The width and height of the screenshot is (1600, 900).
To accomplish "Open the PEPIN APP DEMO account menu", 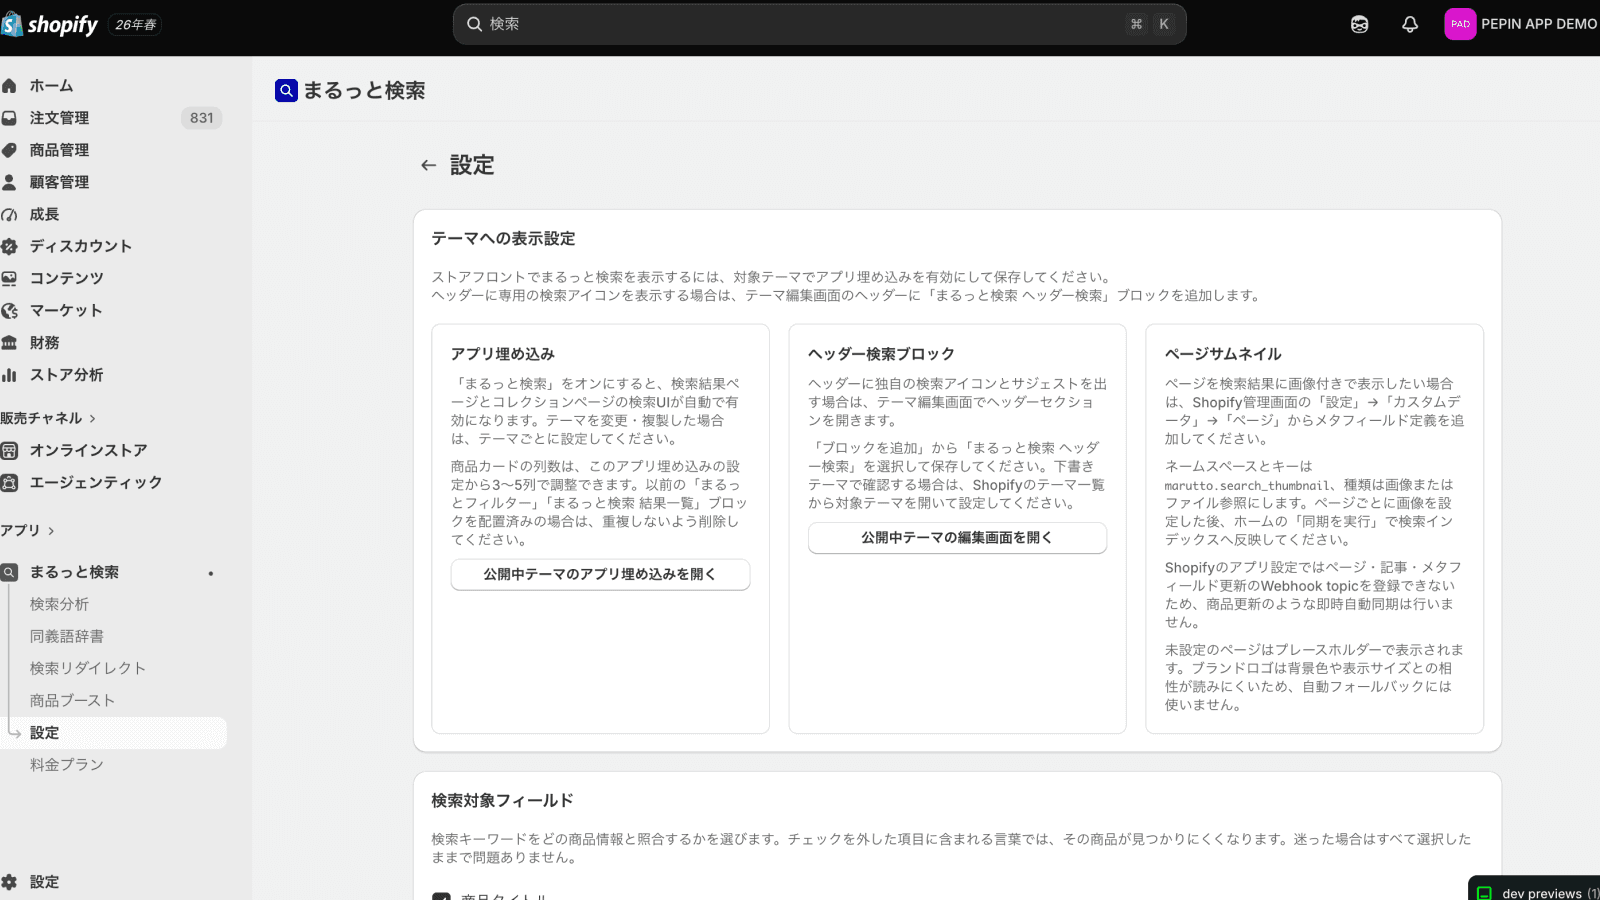I will pos(1521,24).
